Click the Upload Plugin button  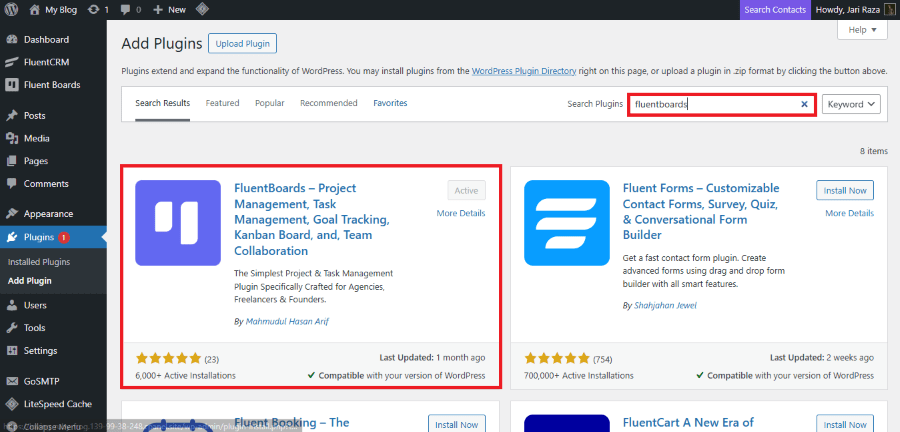[x=243, y=44]
